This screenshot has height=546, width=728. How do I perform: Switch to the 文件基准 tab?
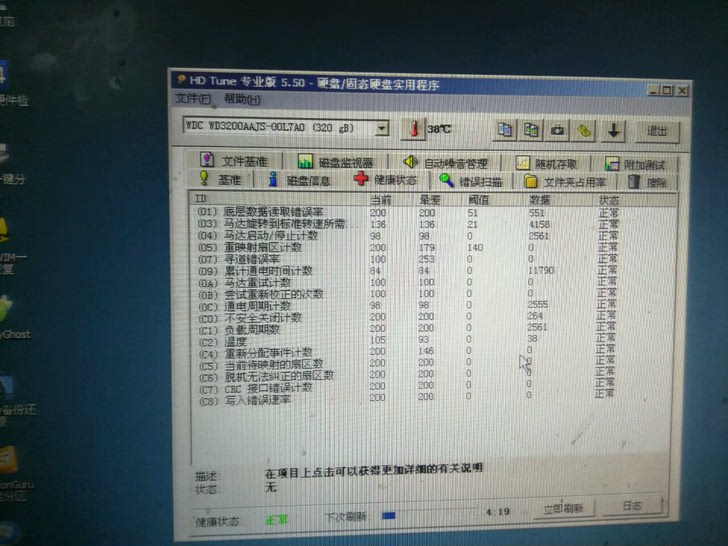pyautogui.click(x=234, y=161)
